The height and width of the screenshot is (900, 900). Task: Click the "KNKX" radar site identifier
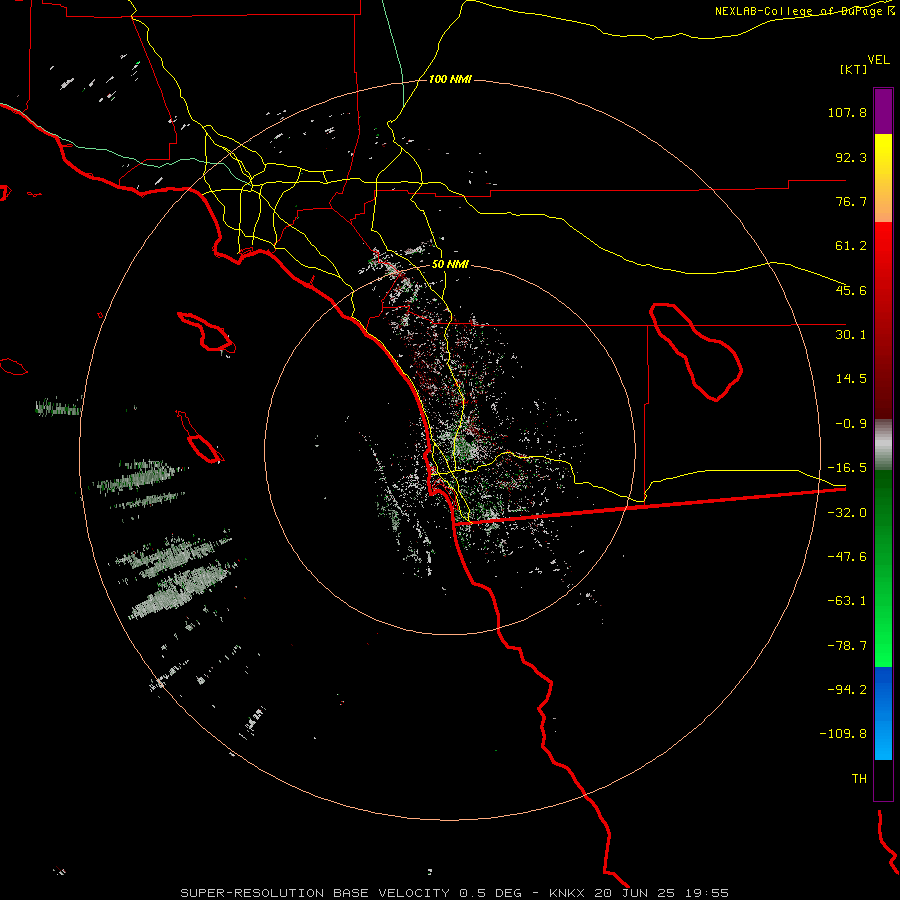pos(567,893)
